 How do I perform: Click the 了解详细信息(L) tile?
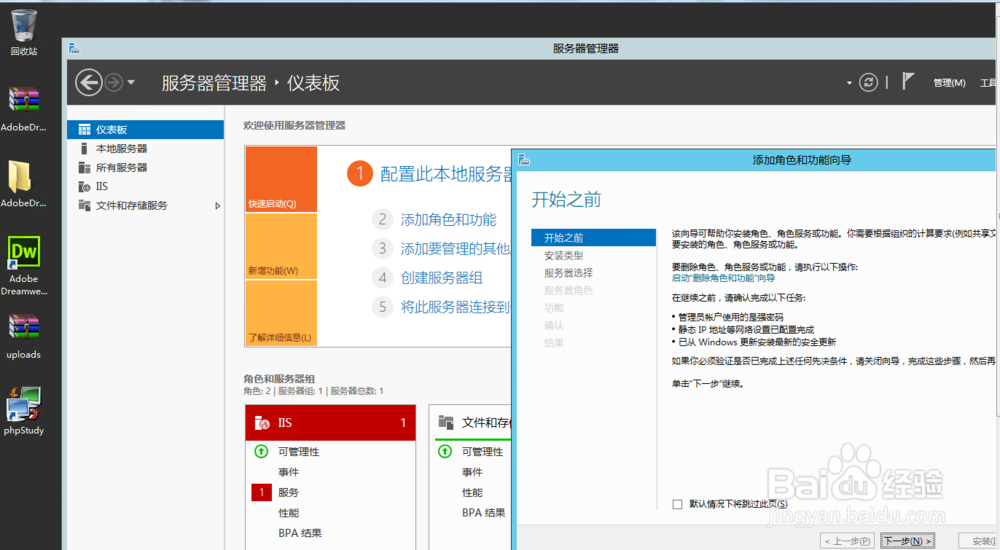pyautogui.click(x=281, y=313)
